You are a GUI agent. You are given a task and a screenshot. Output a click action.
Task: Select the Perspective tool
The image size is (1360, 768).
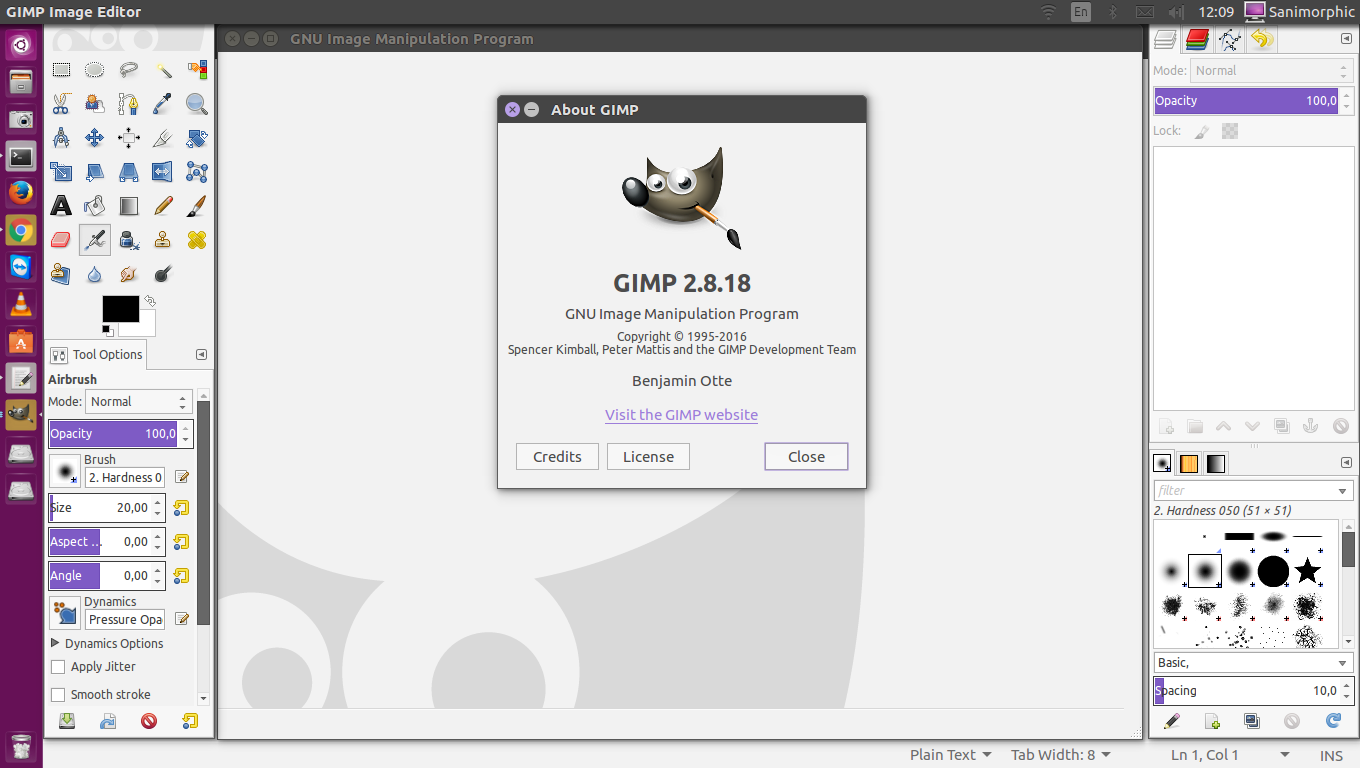click(129, 172)
